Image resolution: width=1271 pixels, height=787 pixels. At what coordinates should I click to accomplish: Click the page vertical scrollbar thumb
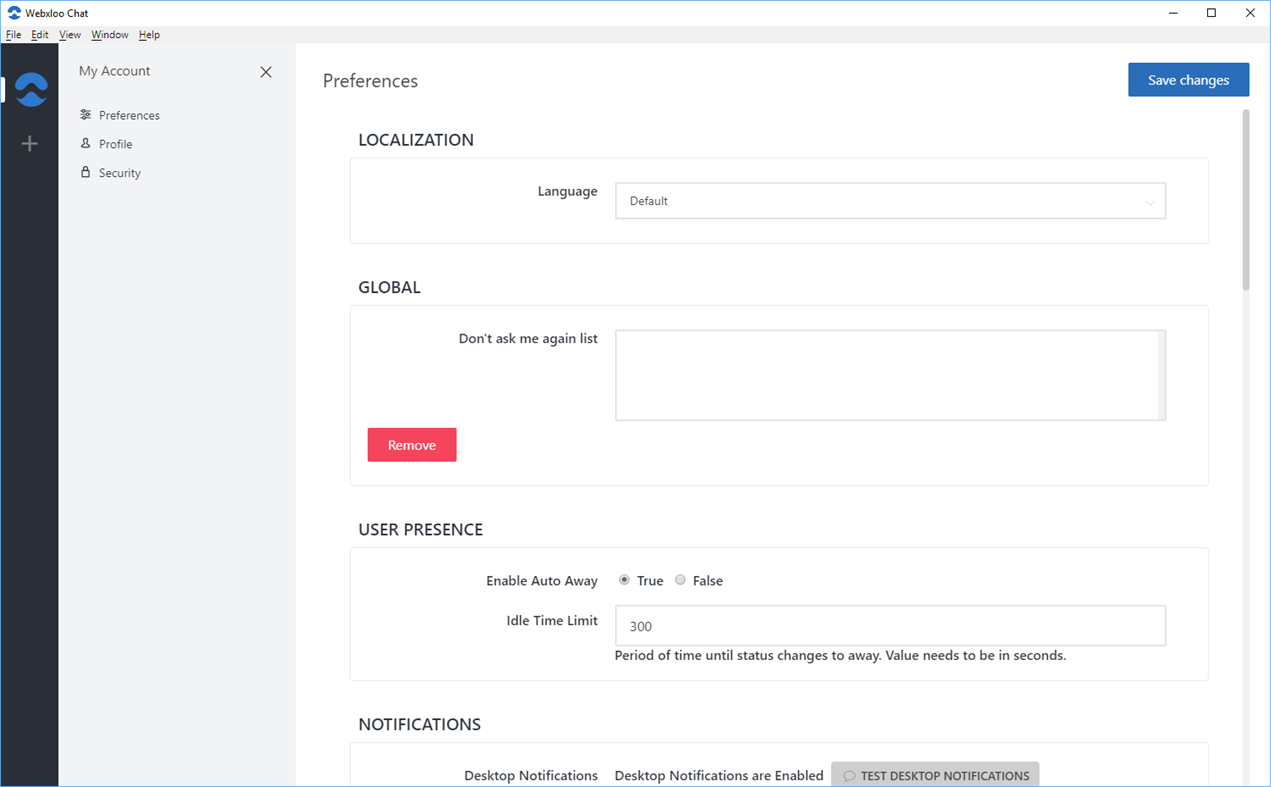[1246, 200]
